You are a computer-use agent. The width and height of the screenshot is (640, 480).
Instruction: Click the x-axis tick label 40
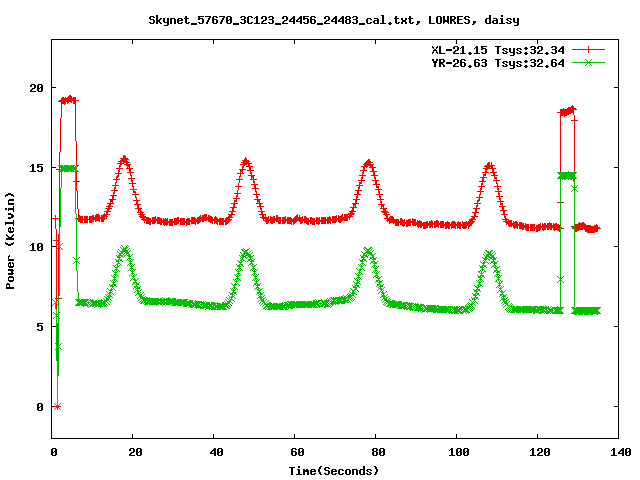click(216, 452)
